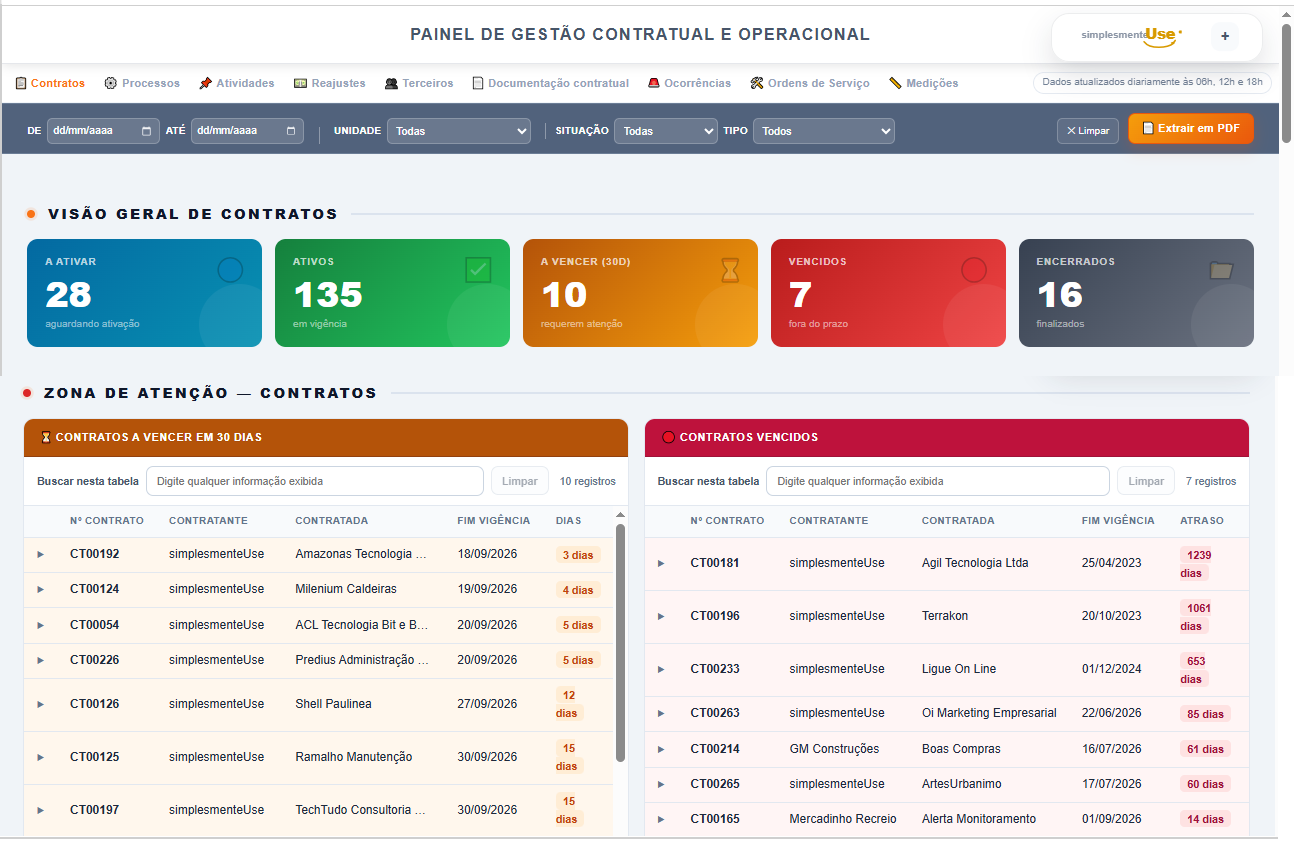Click search field in contratos vencidos table
This screenshot has width=1294, height=848.
938,481
